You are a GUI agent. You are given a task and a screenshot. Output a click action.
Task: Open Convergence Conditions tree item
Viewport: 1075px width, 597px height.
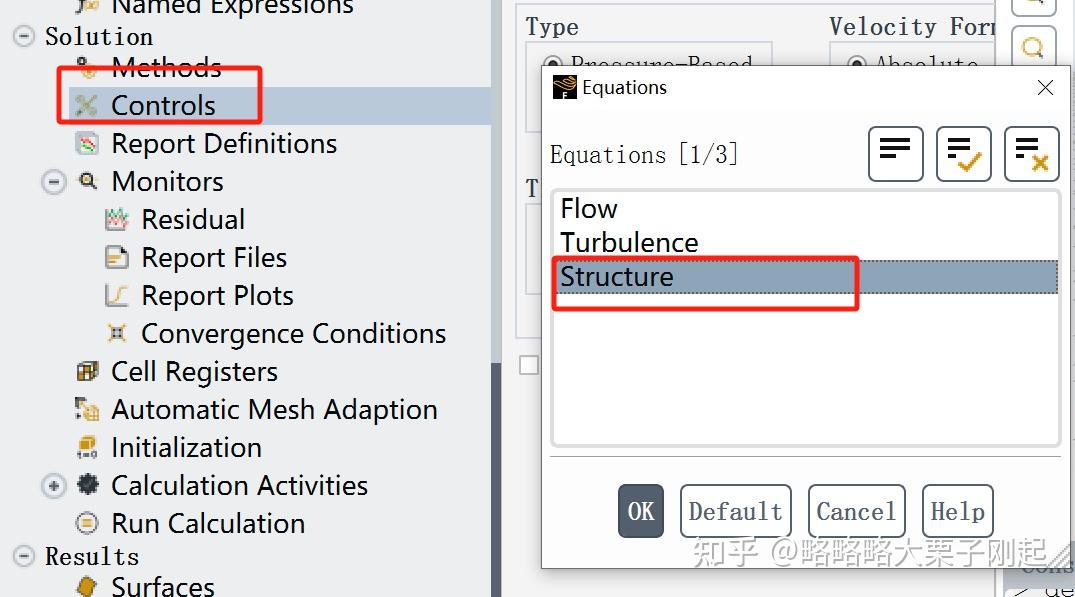293,334
